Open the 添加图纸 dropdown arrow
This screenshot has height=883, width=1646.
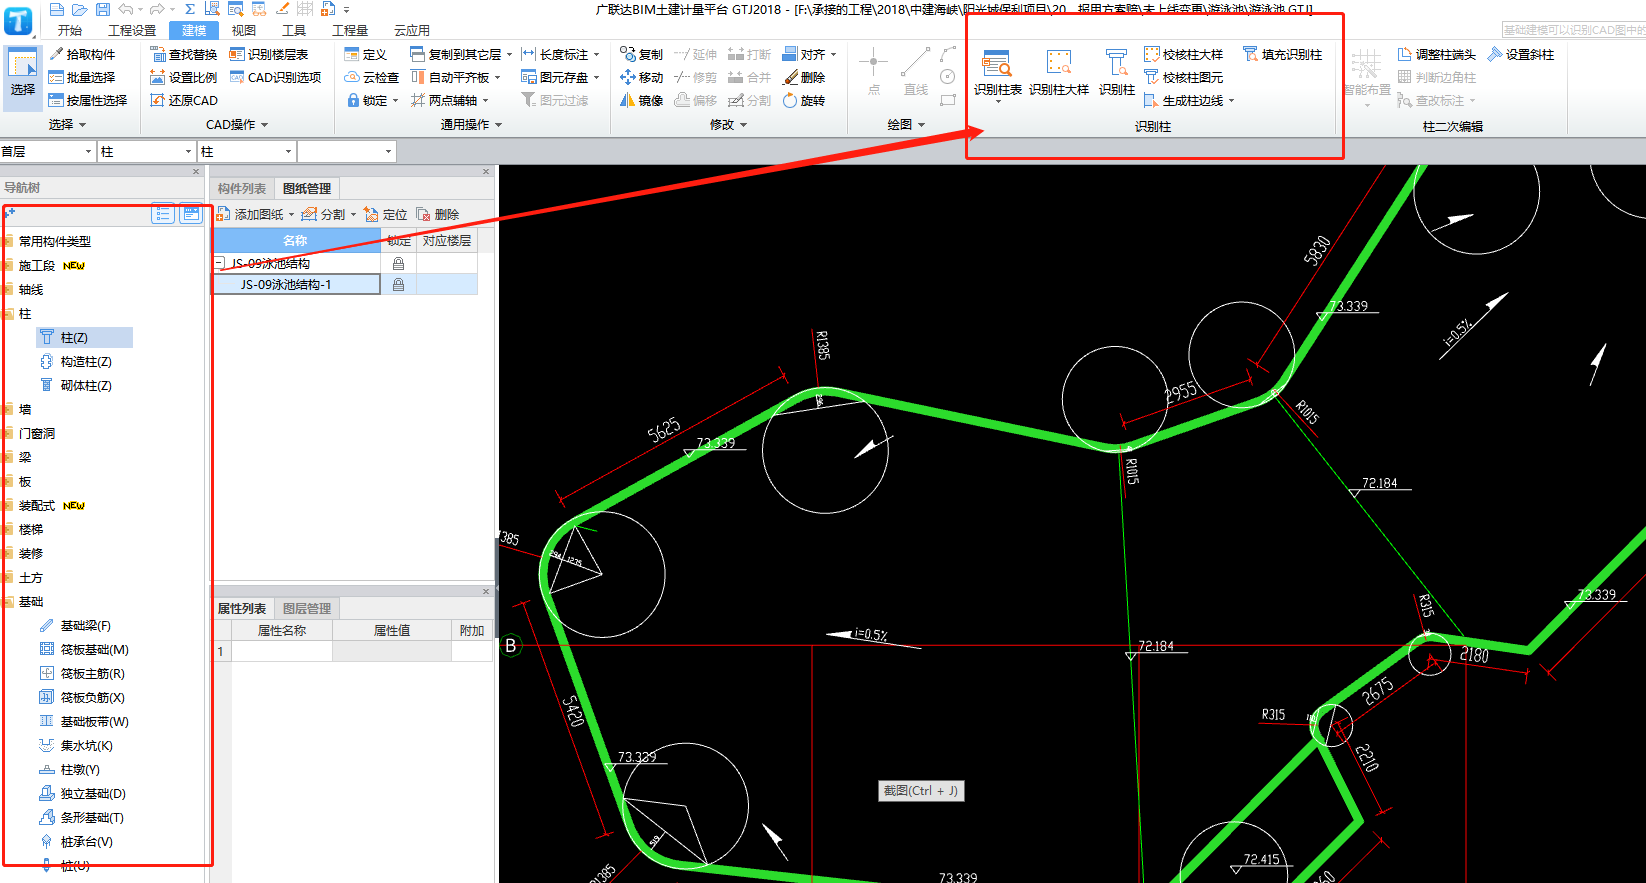[x=291, y=214]
